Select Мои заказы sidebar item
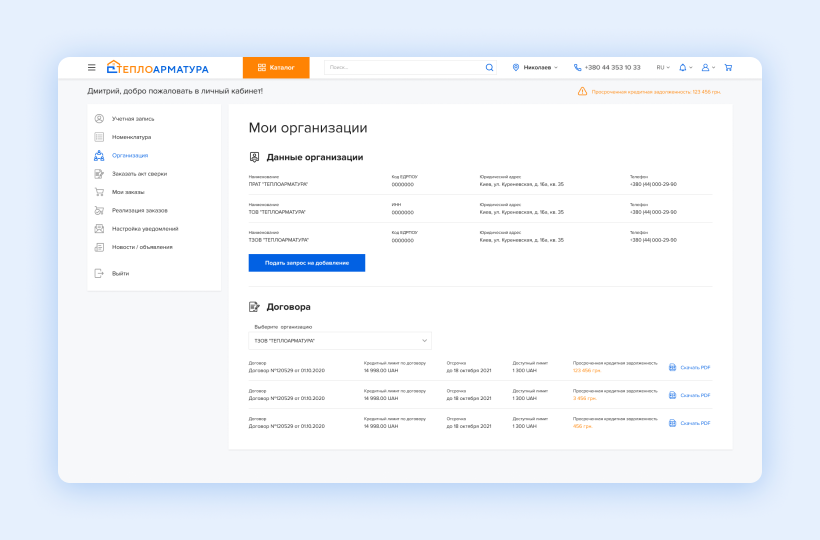Screen dimensions: 820x540 coord(128,192)
